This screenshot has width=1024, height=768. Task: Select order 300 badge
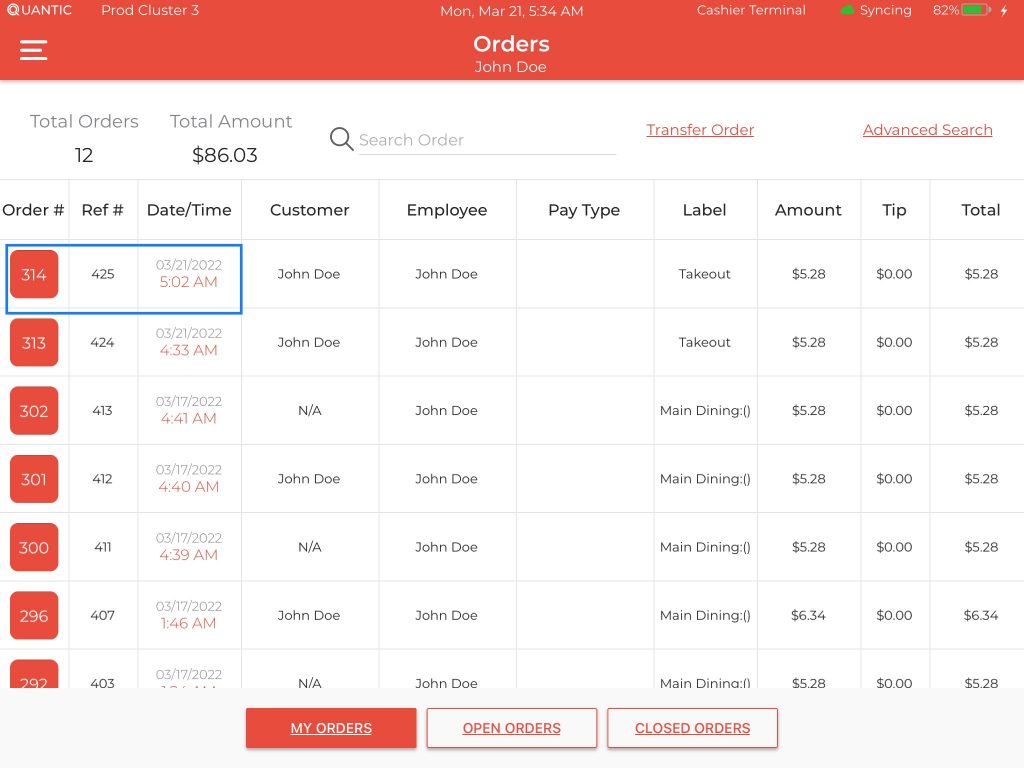pyautogui.click(x=34, y=547)
